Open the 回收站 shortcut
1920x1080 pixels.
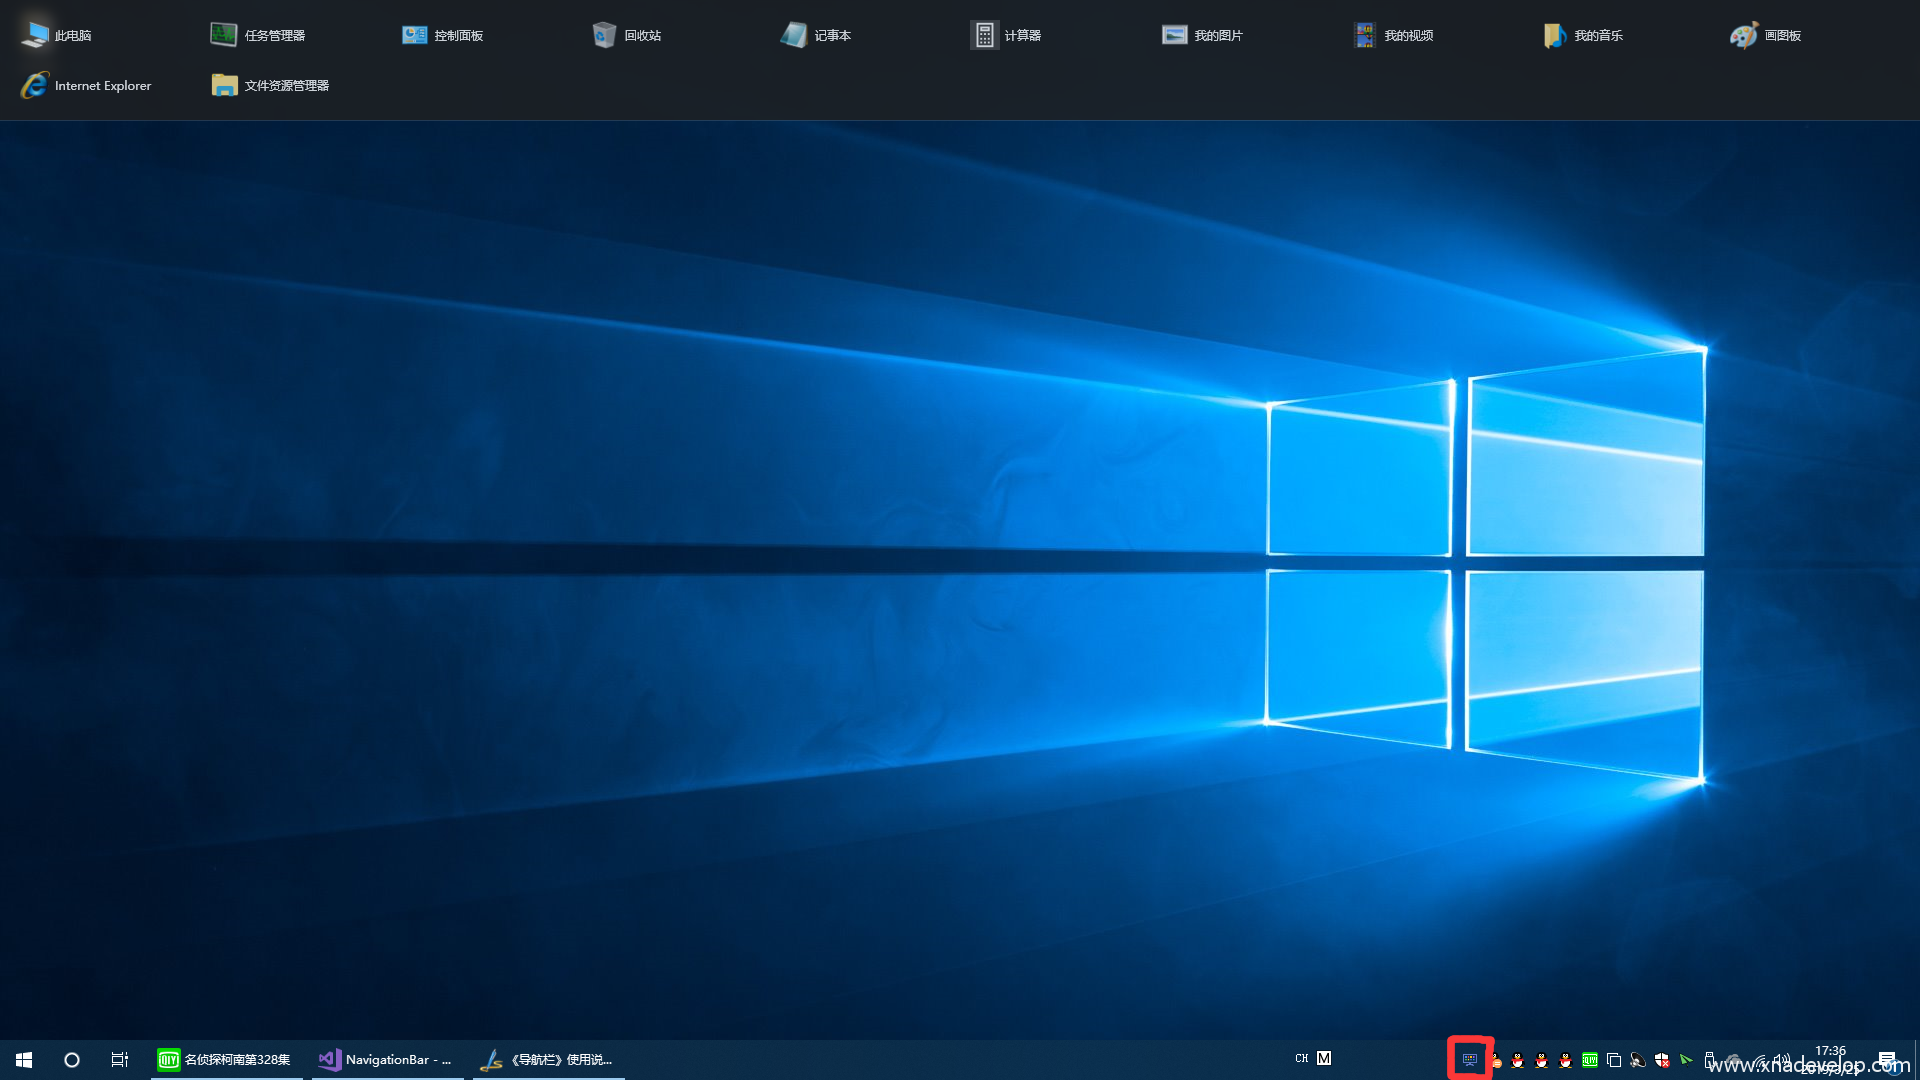pyautogui.click(x=627, y=35)
